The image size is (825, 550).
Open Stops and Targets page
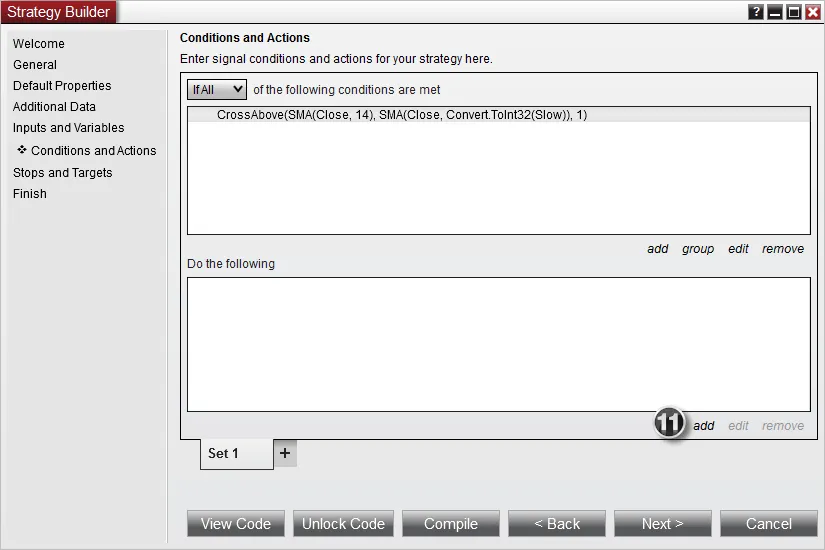63,173
